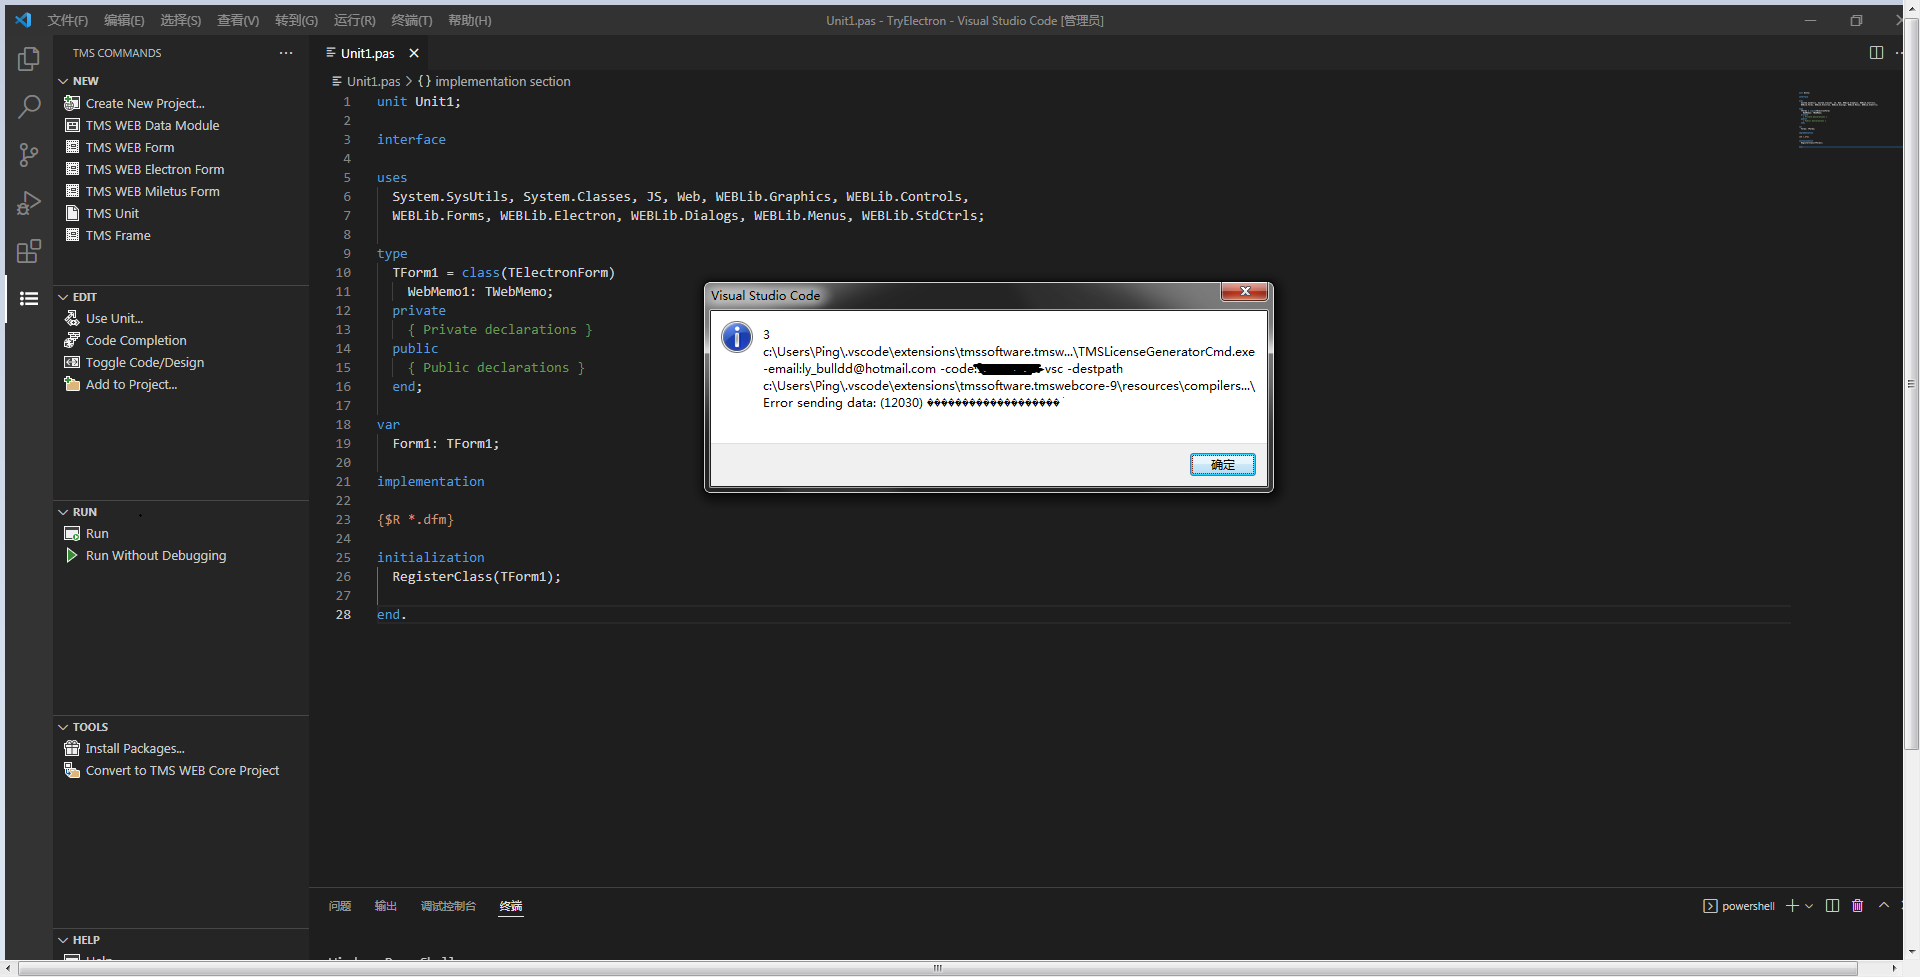Kill the terminal with trash icon
This screenshot has width=1920, height=977.
pos(1858,906)
